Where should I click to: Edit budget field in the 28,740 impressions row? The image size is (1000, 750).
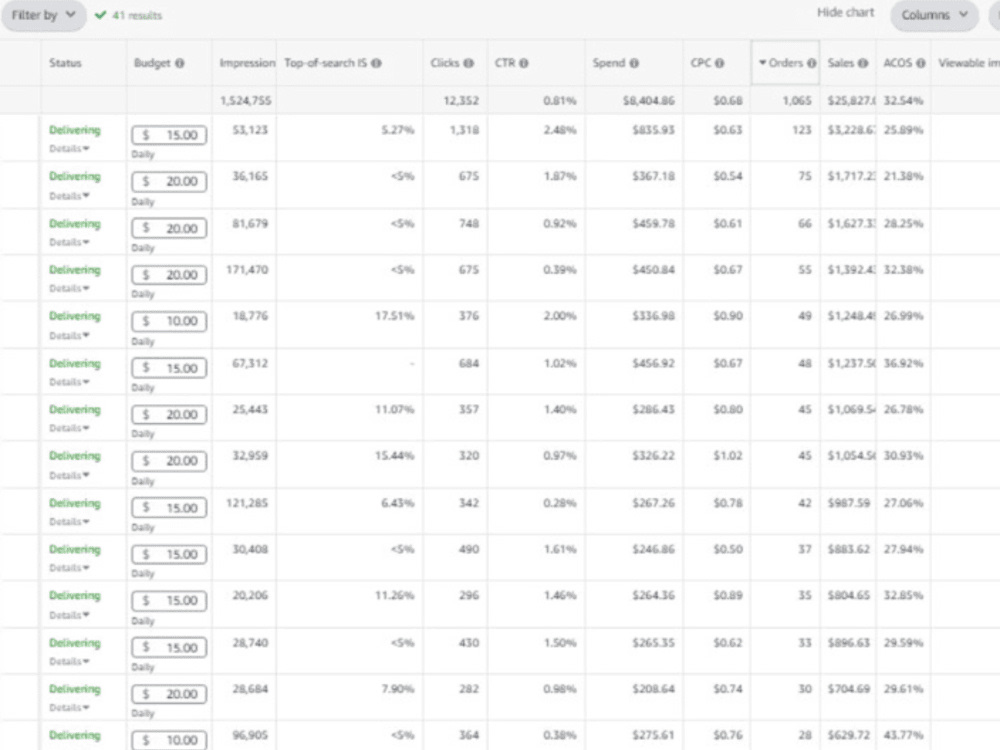point(169,647)
